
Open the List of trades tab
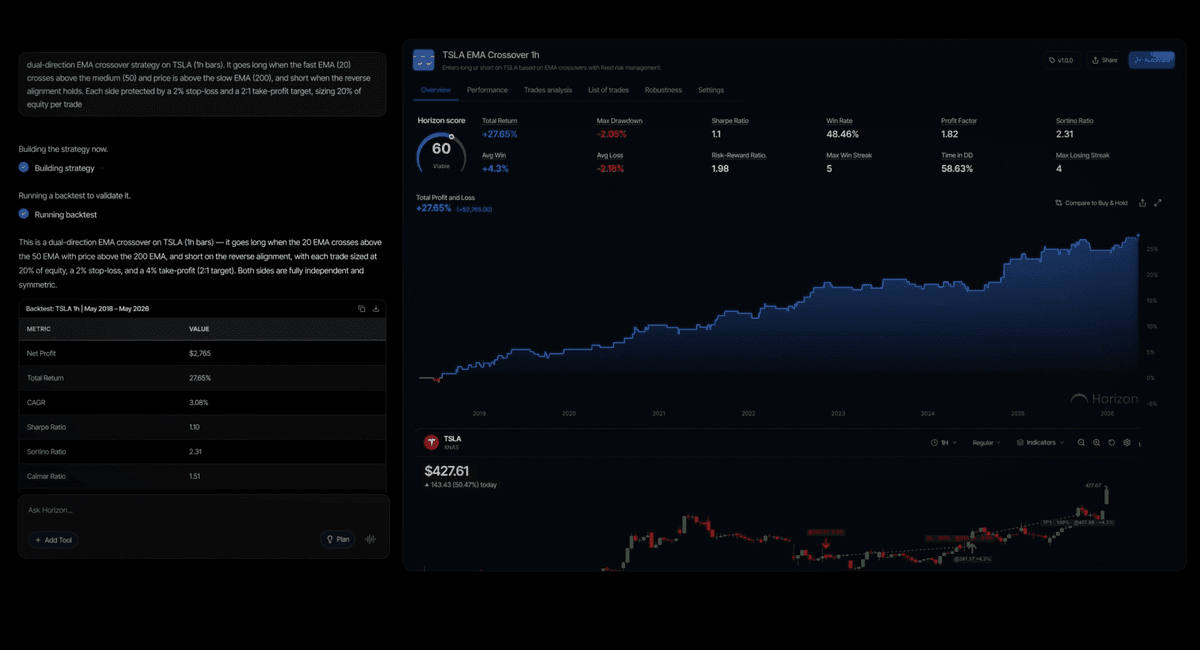[608, 90]
